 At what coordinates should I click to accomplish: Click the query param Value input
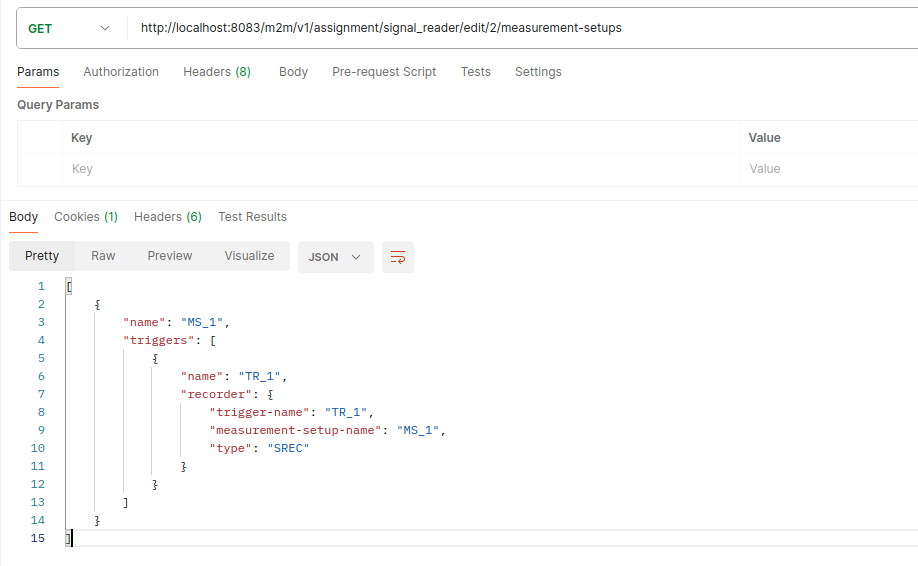[x=830, y=169]
